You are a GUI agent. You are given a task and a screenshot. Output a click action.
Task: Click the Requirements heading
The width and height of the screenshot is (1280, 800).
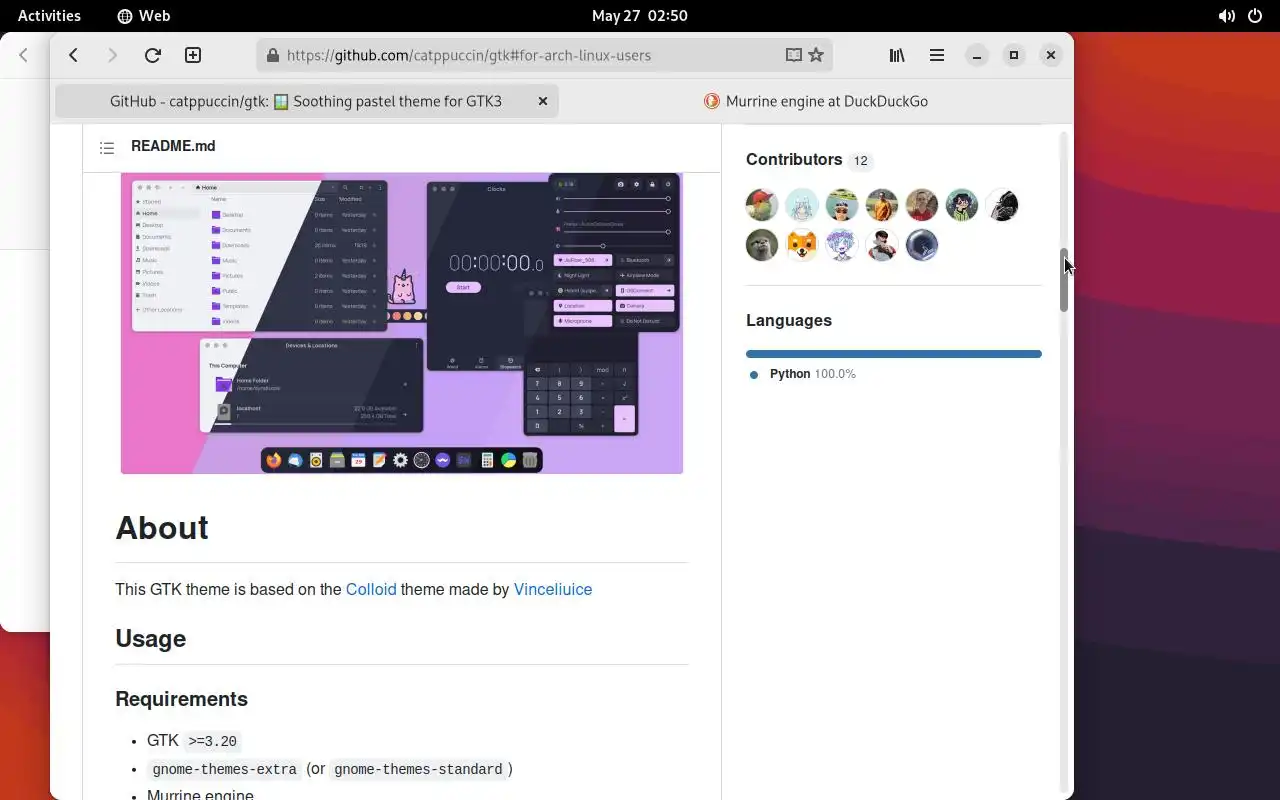181,699
